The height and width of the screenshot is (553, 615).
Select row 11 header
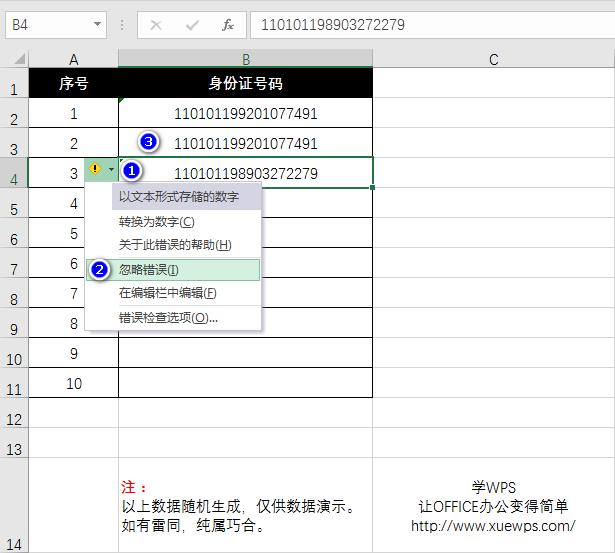(x=14, y=383)
